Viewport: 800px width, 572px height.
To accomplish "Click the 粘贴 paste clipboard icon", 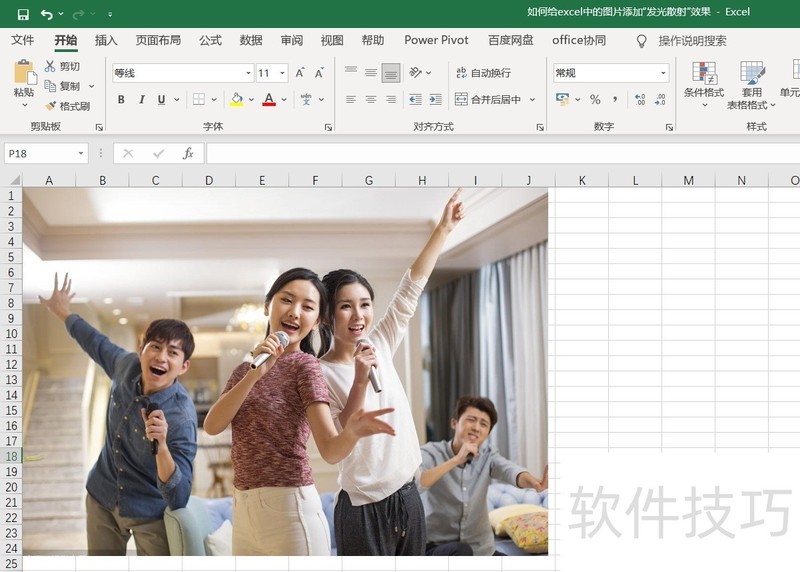I will tap(24, 72).
